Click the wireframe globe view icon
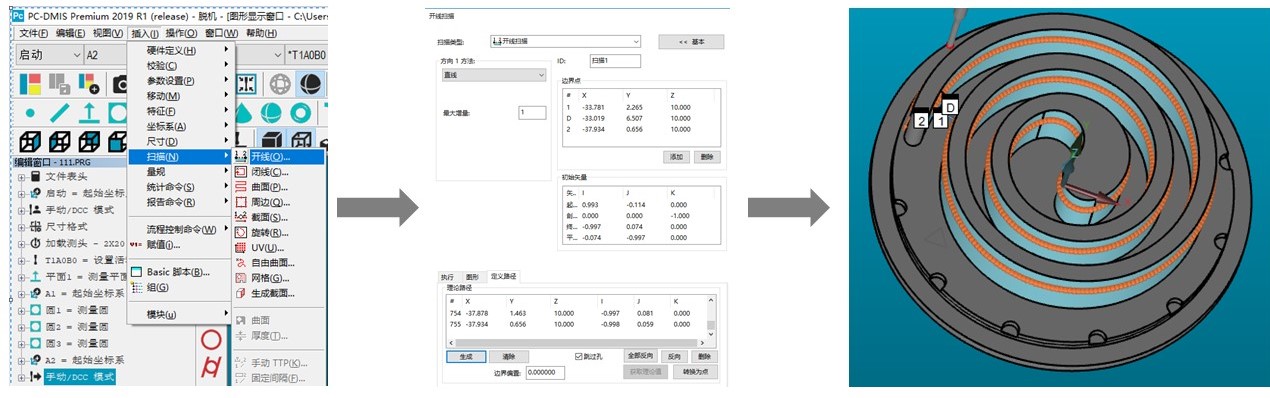This screenshot has height=398, width=1270. pos(281,83)
